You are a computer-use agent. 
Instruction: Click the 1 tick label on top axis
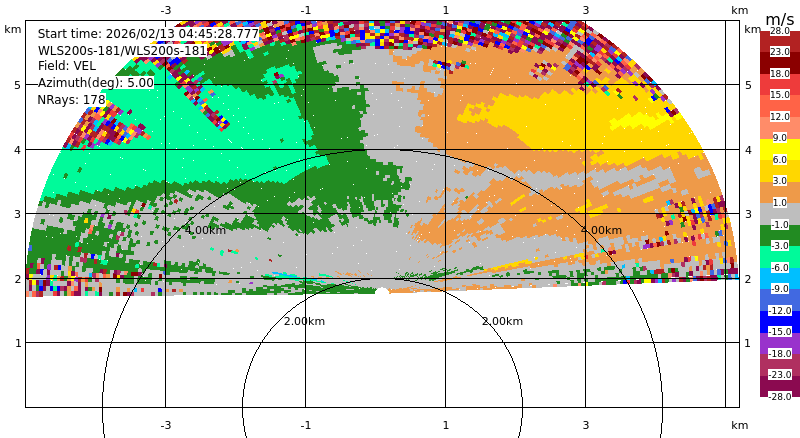click(x=445, y=10)
